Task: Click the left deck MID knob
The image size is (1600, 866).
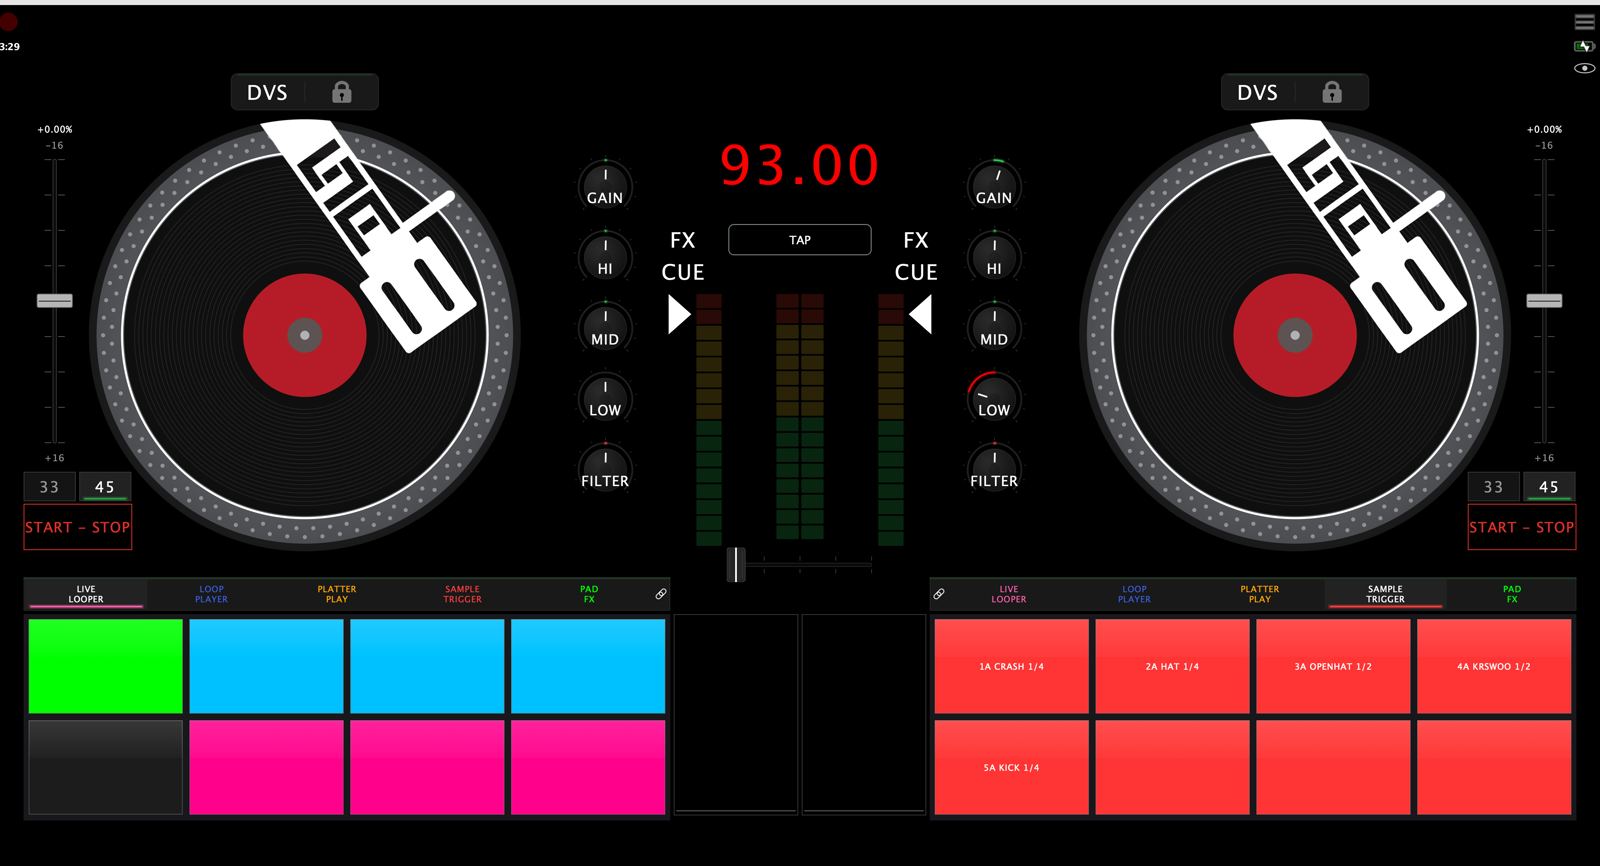Action: pyautogui.click(x=605, y=327)
